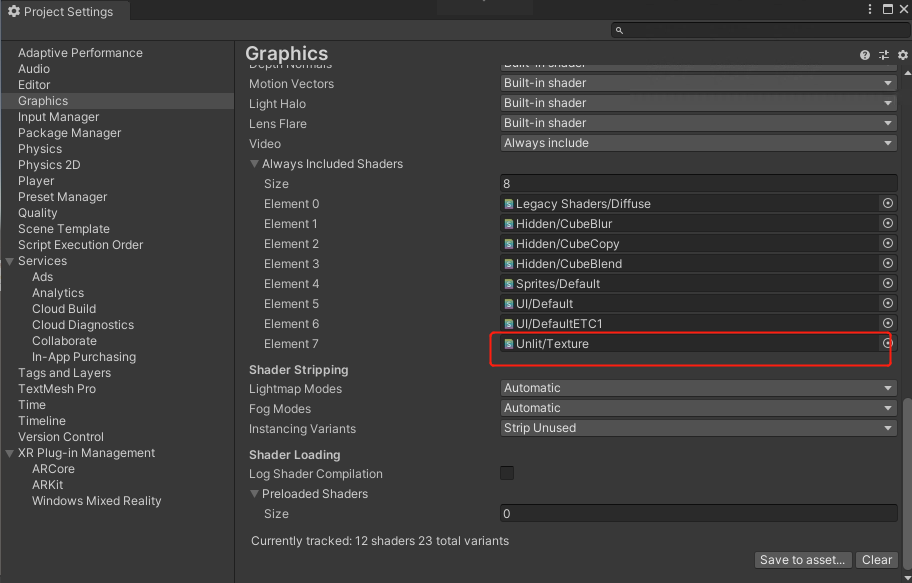Open Version Control settings
The width and height of the screenshot is (912, 583).
pyautogui.click(x=60, y=437)
